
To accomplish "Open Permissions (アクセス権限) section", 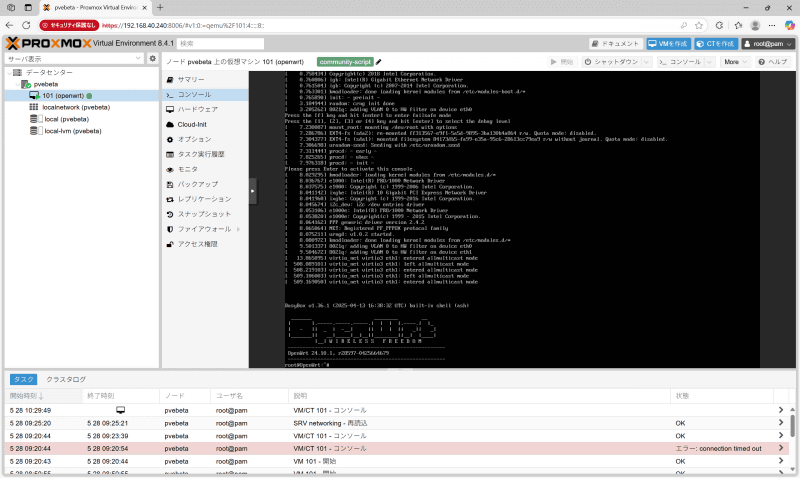I will pos(197,244).
